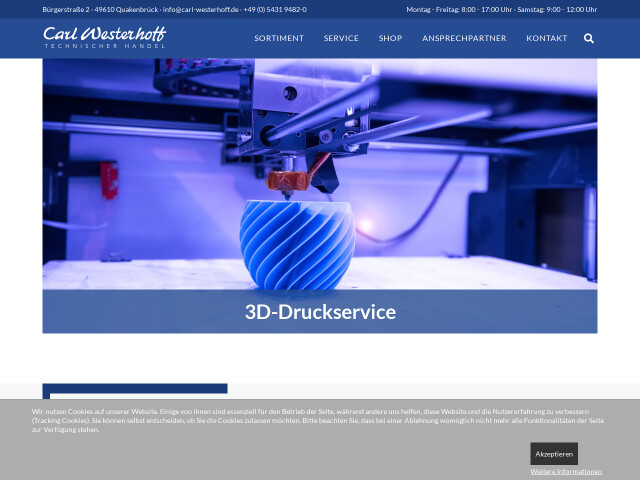Click the Carl Westerhoff logo
Image resolution: width=640 pixels, height=480 pixels.
pos(104,35)
